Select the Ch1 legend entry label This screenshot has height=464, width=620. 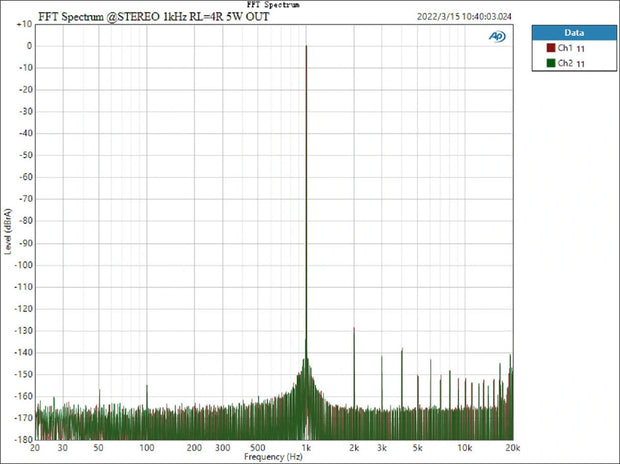(565, 47)
